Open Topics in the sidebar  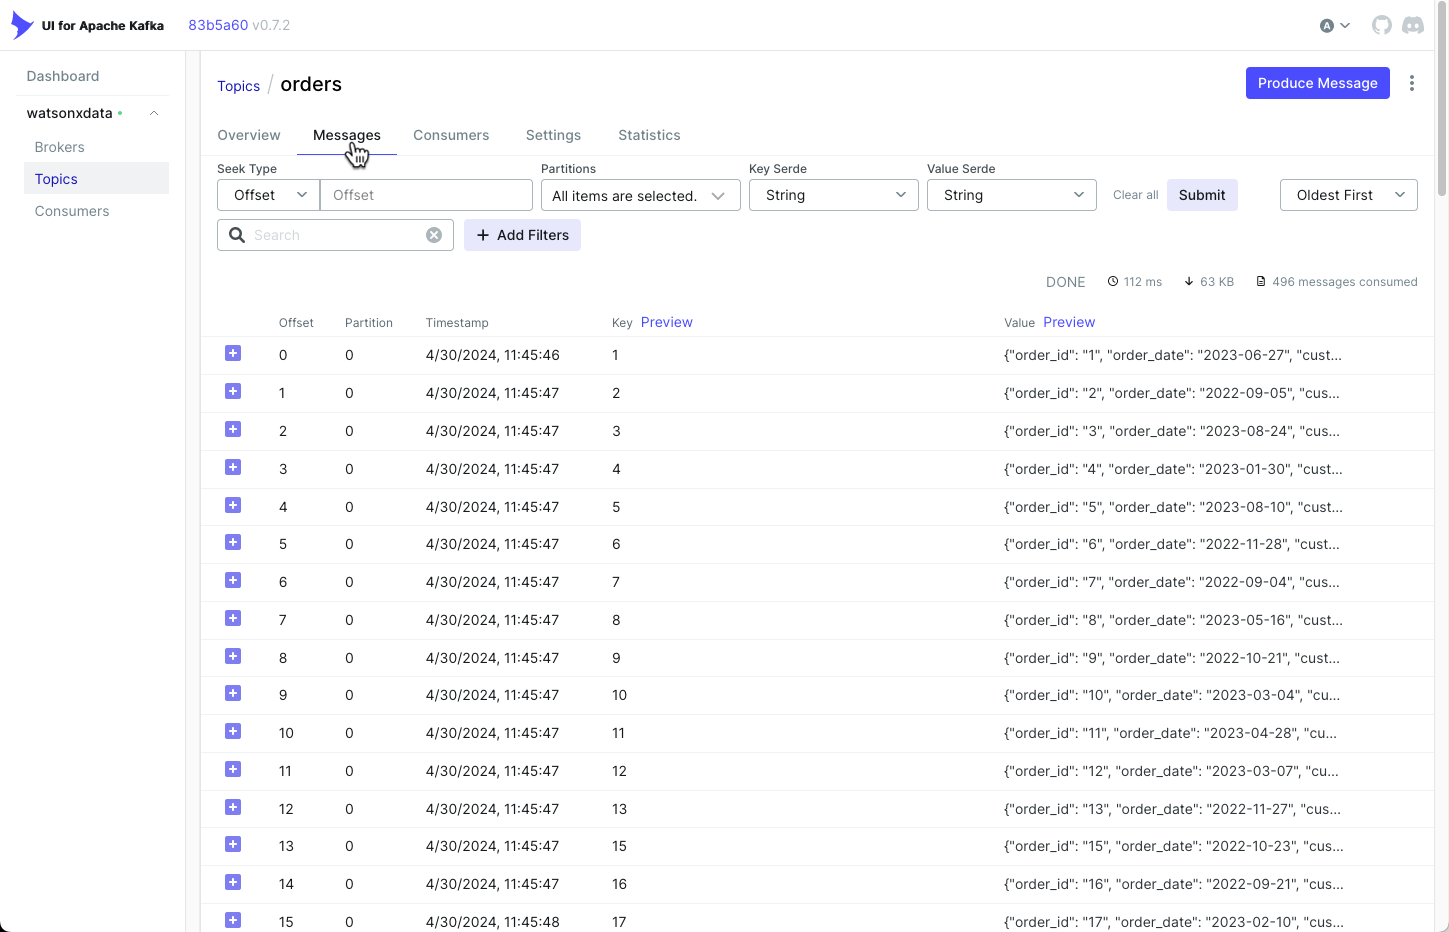[x=96, y=179]
